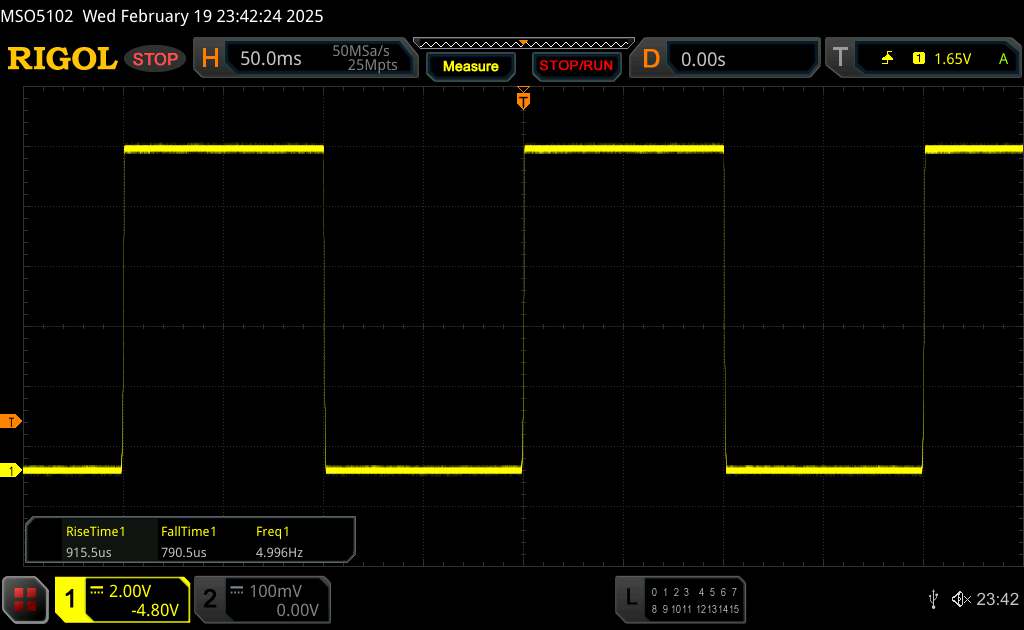
Task: Click the waveform memory position bar
Action: click(524, 44)
